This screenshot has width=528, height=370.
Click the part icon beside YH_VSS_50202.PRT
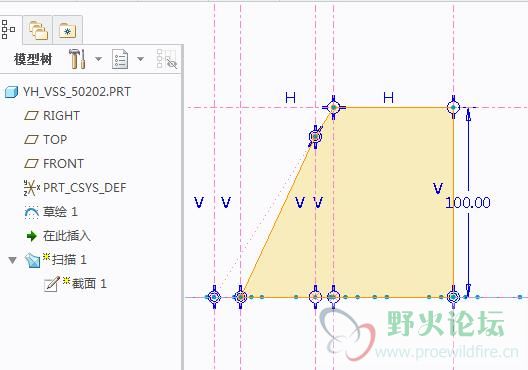point(11,92)
